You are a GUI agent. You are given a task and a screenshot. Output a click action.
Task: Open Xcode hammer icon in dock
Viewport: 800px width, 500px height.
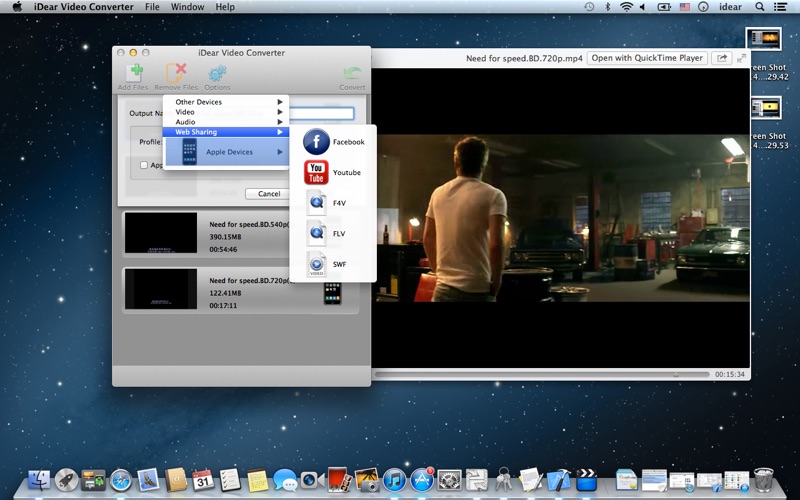pos(559,480)
